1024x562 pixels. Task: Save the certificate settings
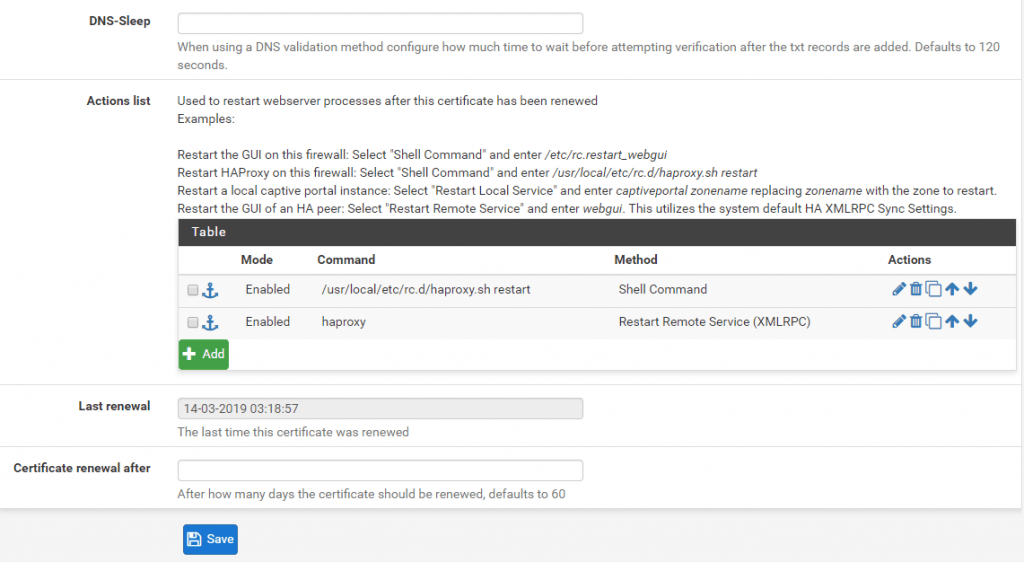(210, 539)
